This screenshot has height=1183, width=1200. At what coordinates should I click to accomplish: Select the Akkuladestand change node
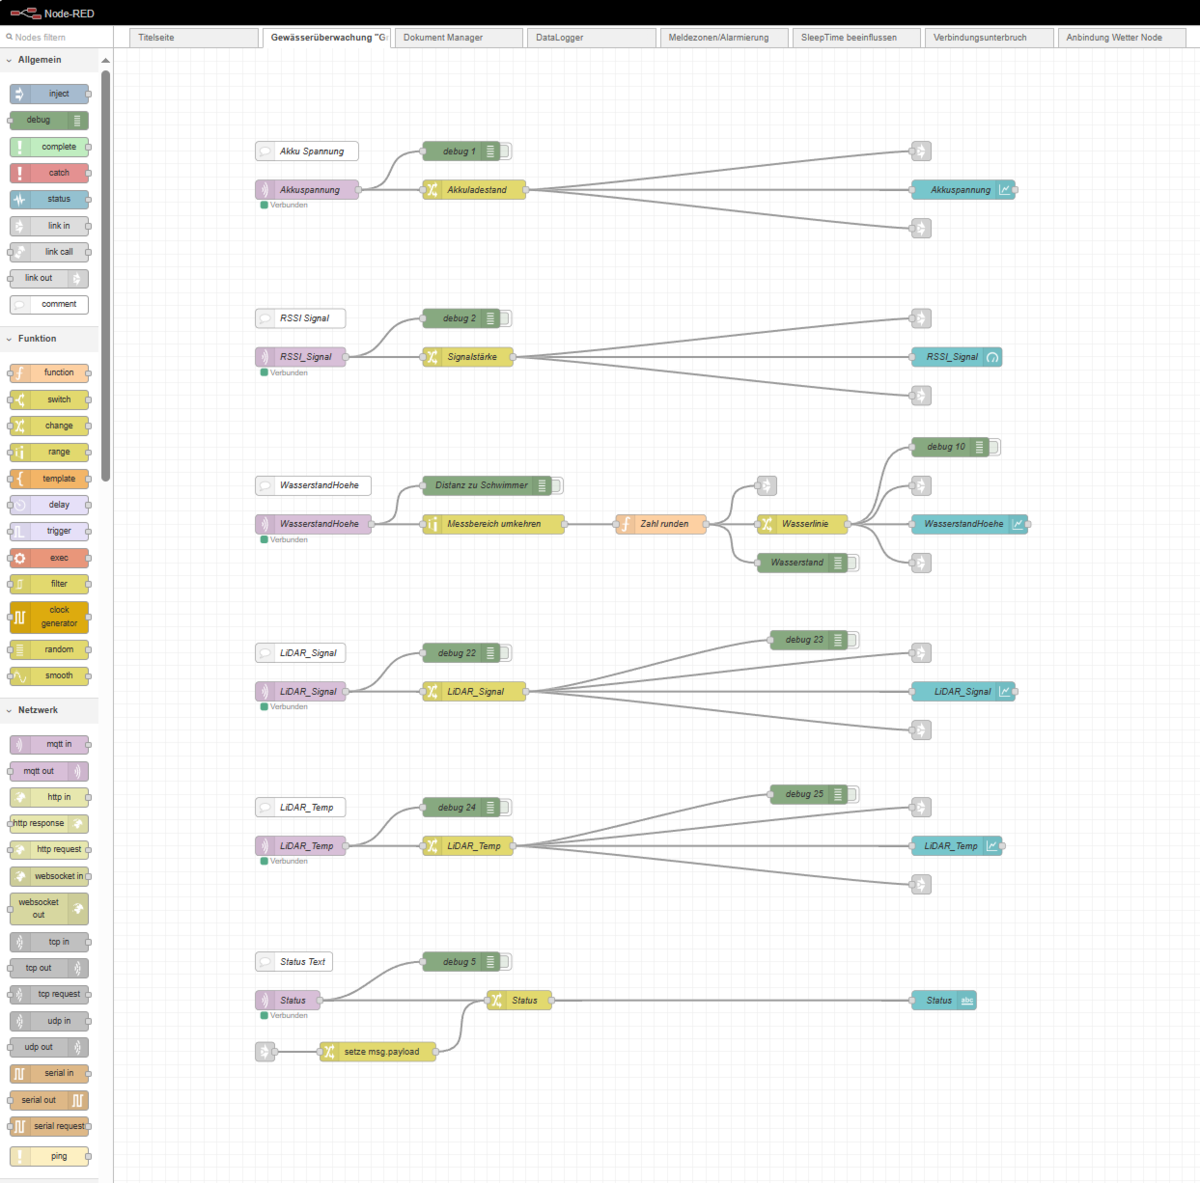pos(474,190)
